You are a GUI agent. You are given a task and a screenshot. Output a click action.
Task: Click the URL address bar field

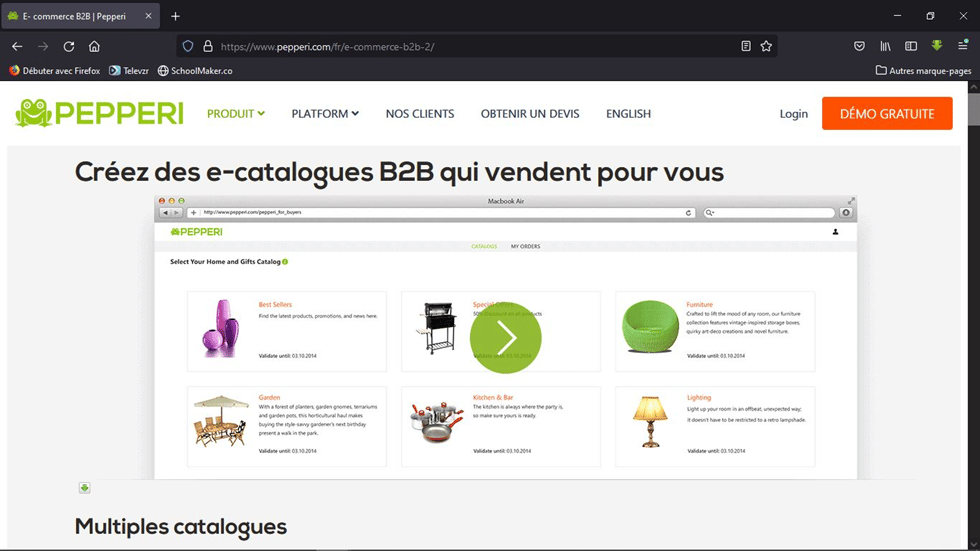pos(470,46)
